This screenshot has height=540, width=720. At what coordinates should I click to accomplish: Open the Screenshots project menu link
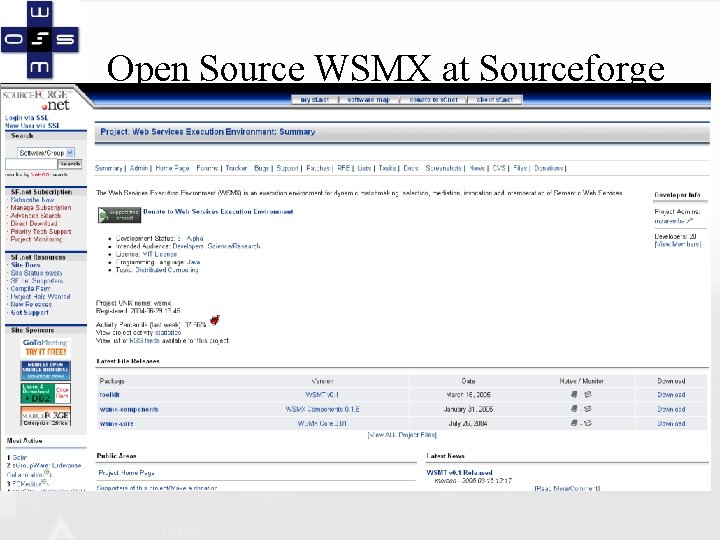pos(443,168)
